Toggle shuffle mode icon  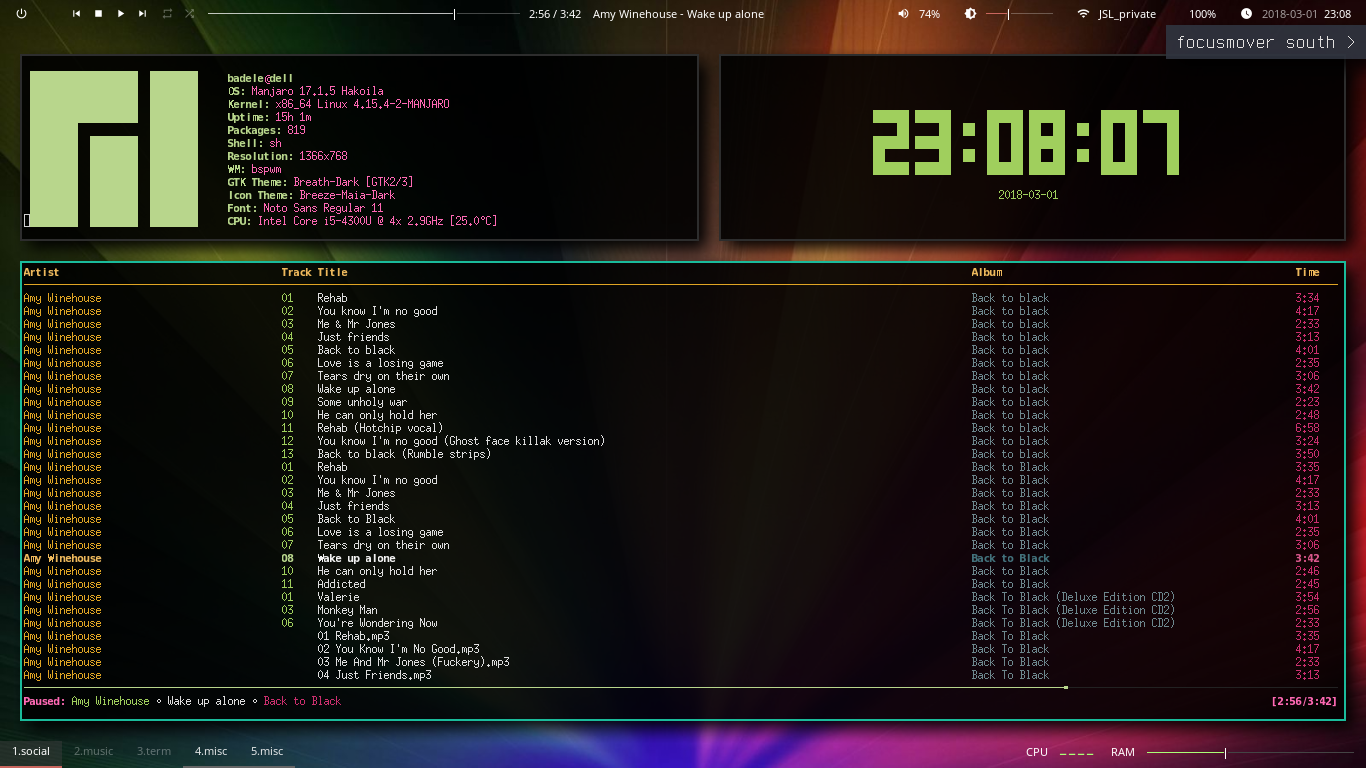[x=190, y=14]
